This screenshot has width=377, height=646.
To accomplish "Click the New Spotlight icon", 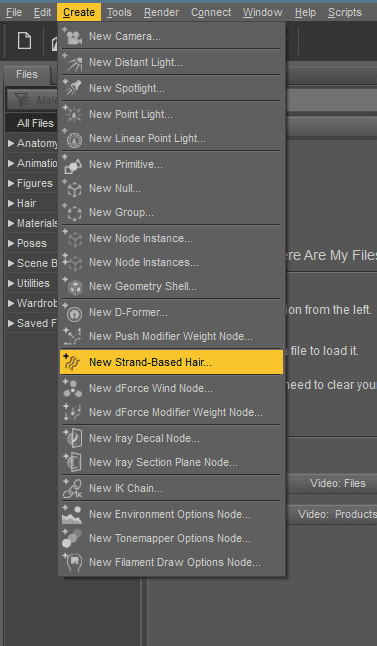I will [73, 88].
